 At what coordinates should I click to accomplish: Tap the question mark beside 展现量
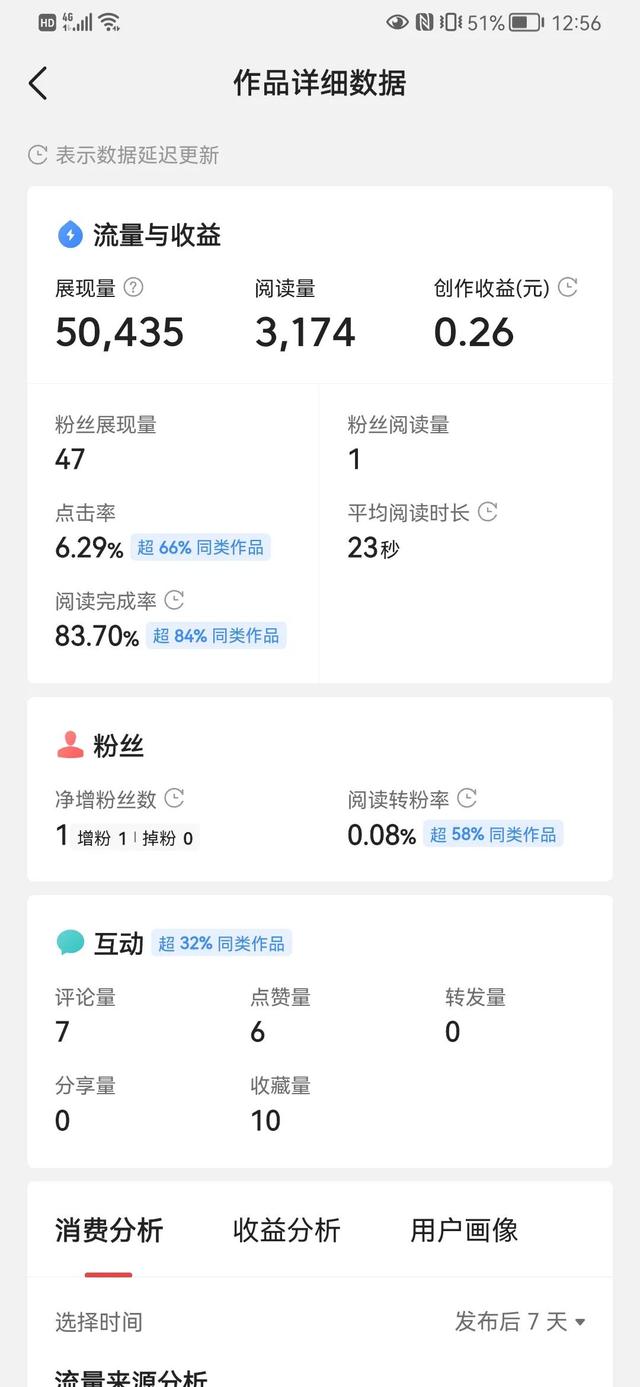pos(133,288)
